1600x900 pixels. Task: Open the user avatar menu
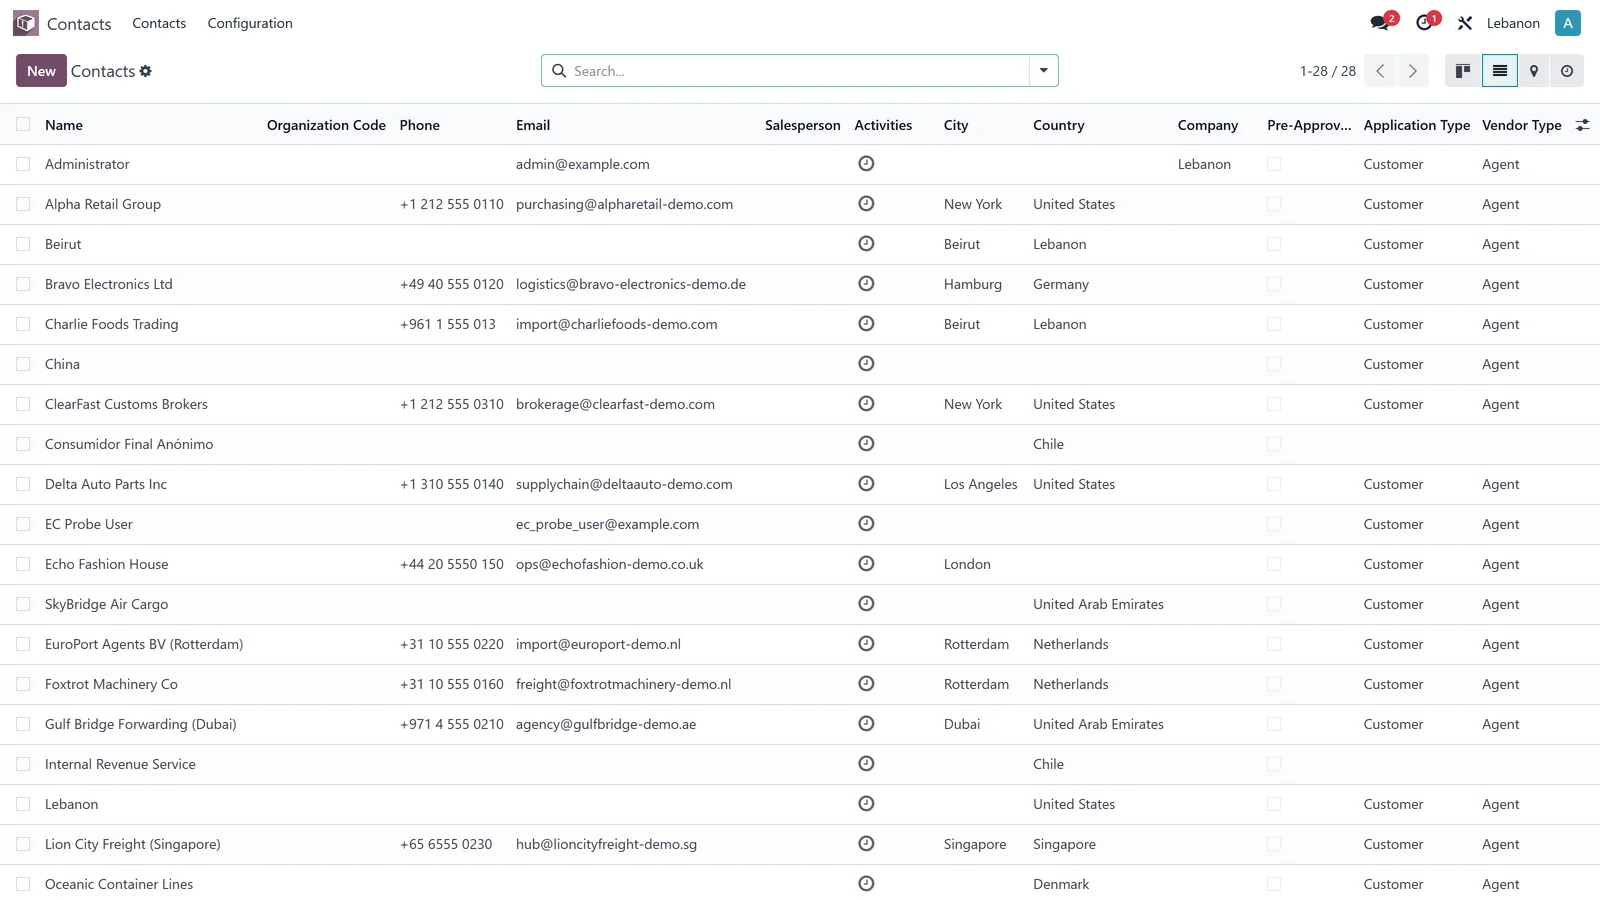pyautogui.click(x=1568, y=23)
